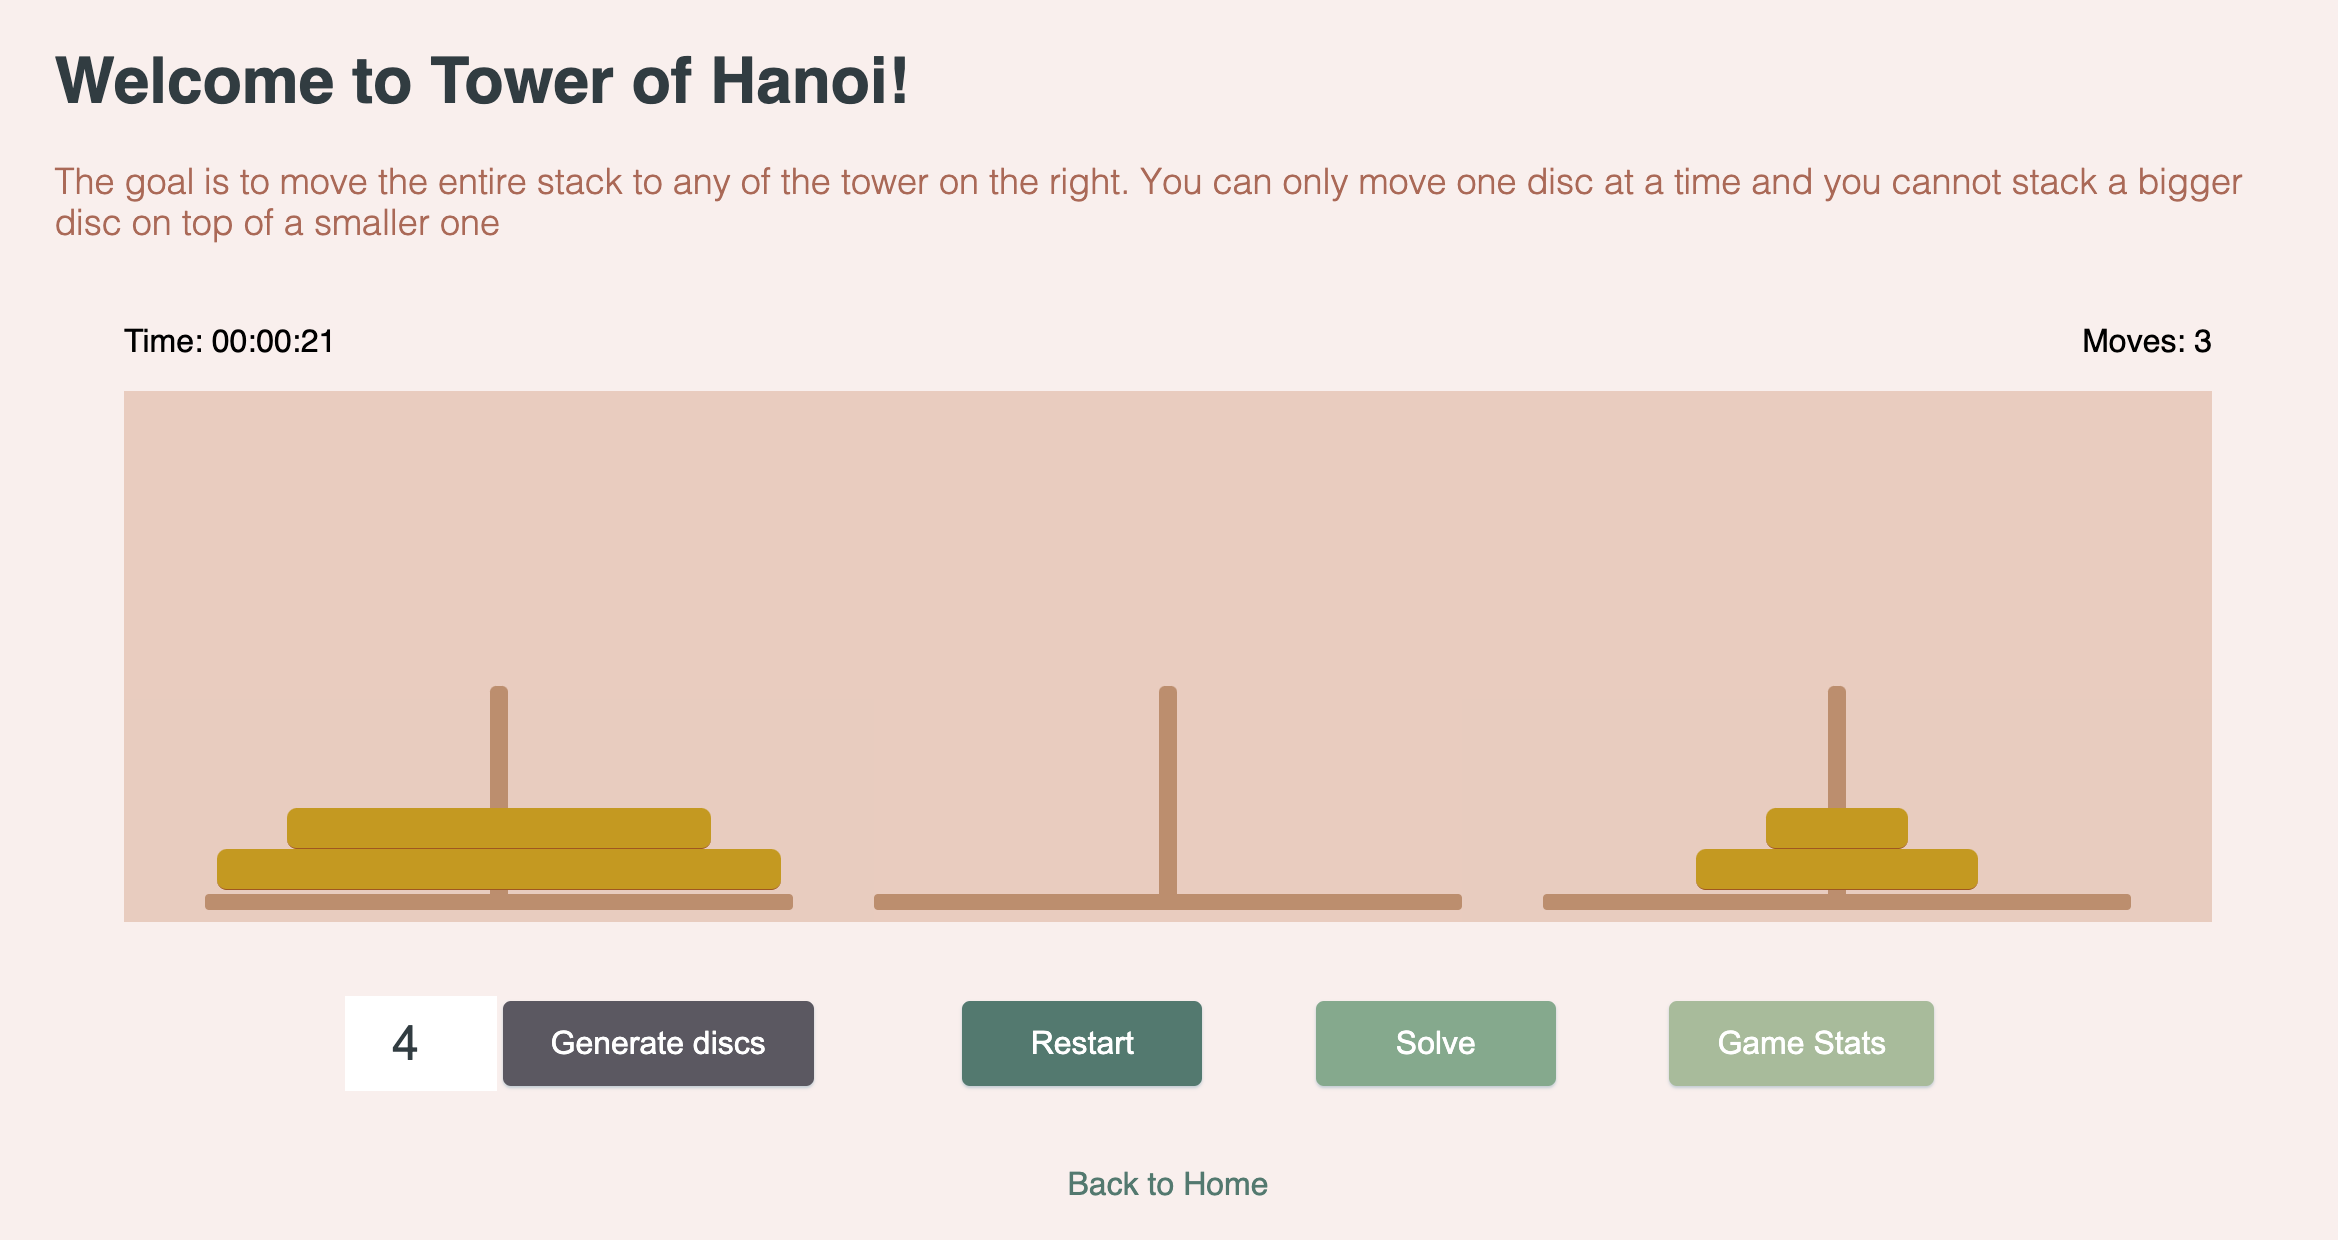The height and width of the screenshot is (1240, 2338).
Task: Click the right tower peg above discs
Action: point(1837,747)
